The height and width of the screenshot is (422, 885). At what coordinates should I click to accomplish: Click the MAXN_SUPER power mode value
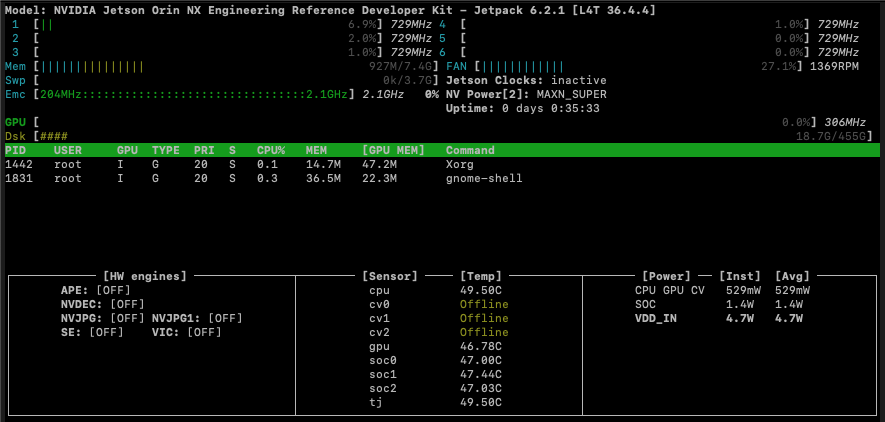(x=572, y=94)
